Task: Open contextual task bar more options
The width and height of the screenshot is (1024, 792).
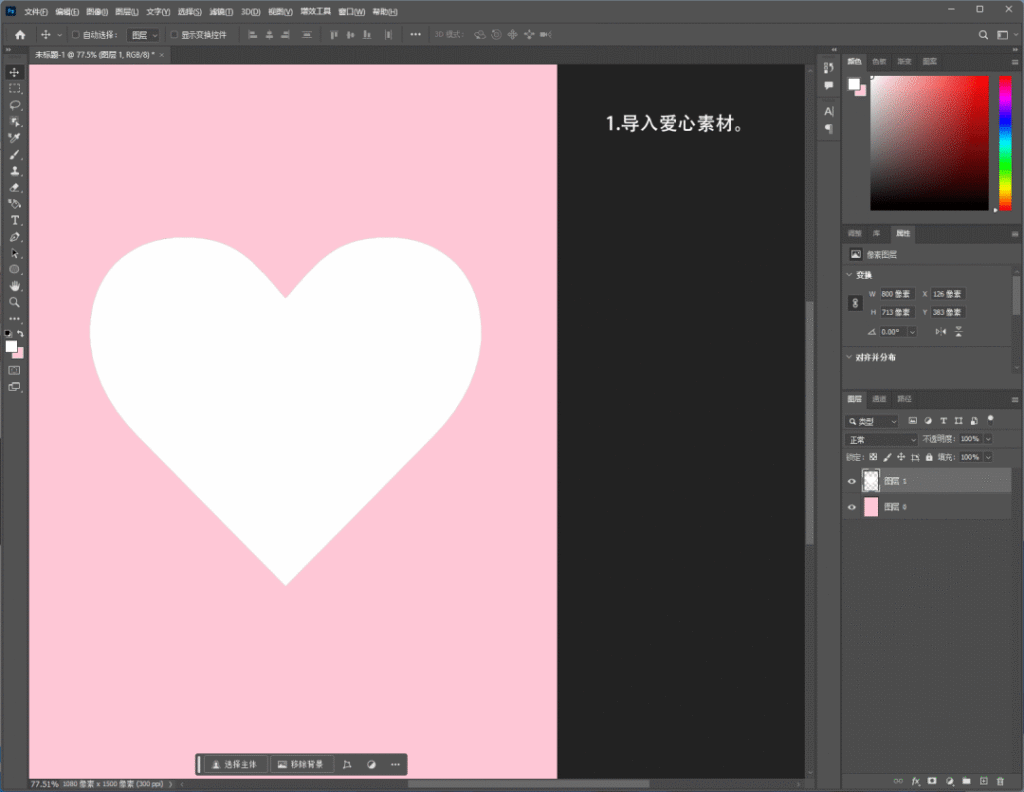Action: pos(395,765)
